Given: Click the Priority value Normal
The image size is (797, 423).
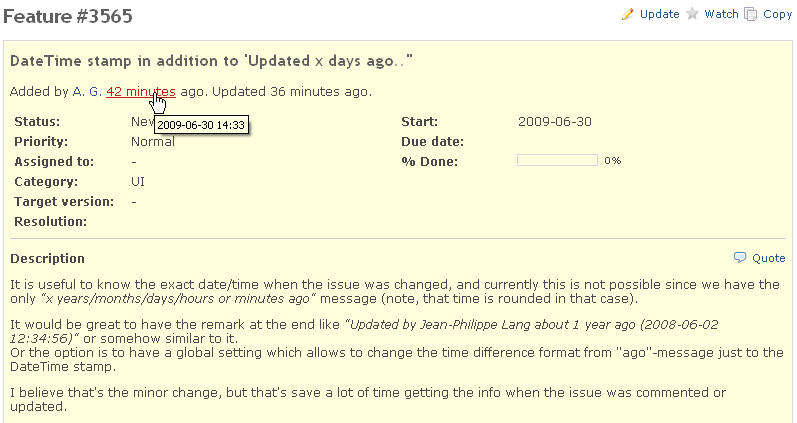Looking at the screenshot, I should [152, 141].
